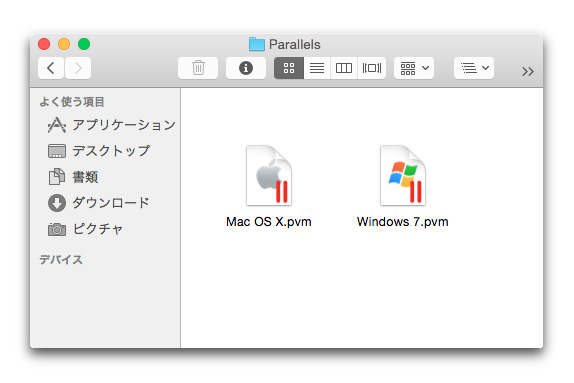Click the trash delete toolbar button
This screenshot has width=574, height=383.
198,68
